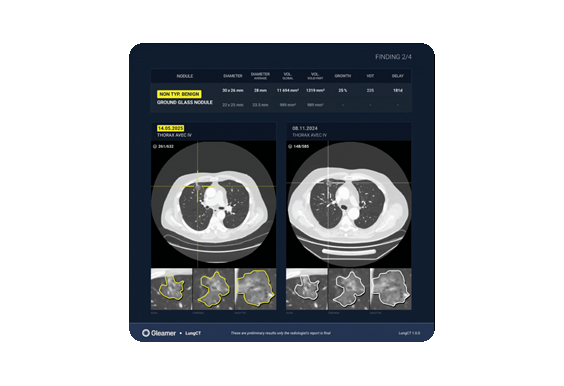Viewport: 564px width, 386px height.
Task: Click the preliminary results disclaimer text
Action: (281, 333)
